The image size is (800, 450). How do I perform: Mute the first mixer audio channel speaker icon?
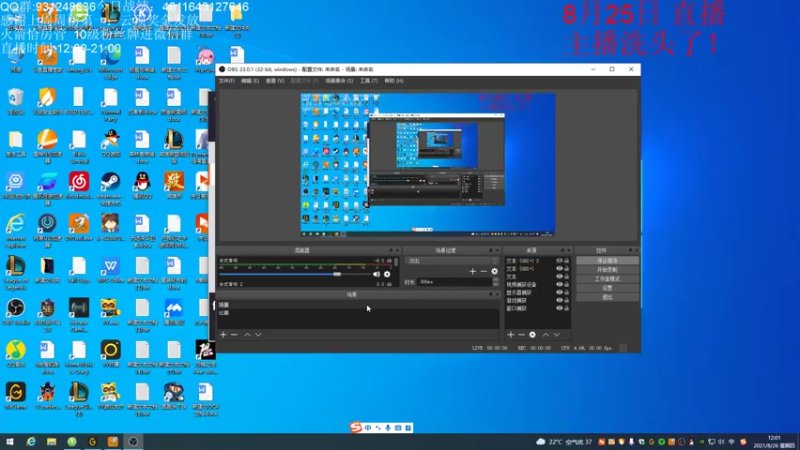pos(377,274)
